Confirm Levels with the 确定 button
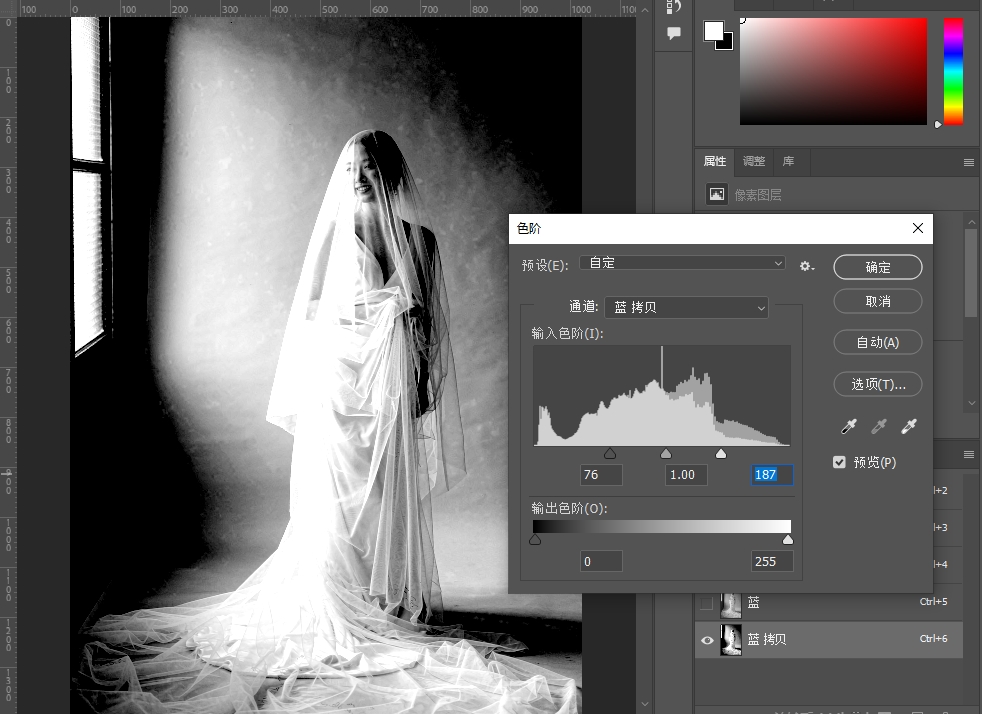The image size is (982, 714). coord(877,267)
